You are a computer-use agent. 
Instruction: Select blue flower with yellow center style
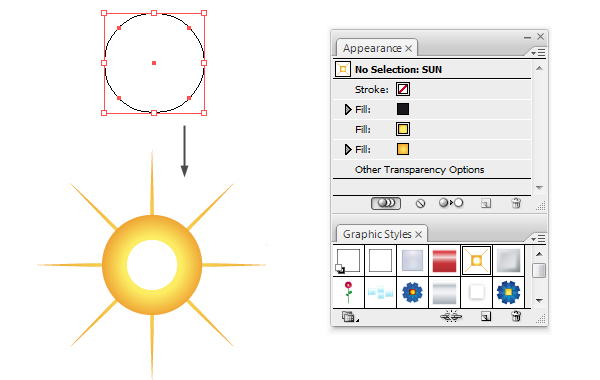[508, 292]
